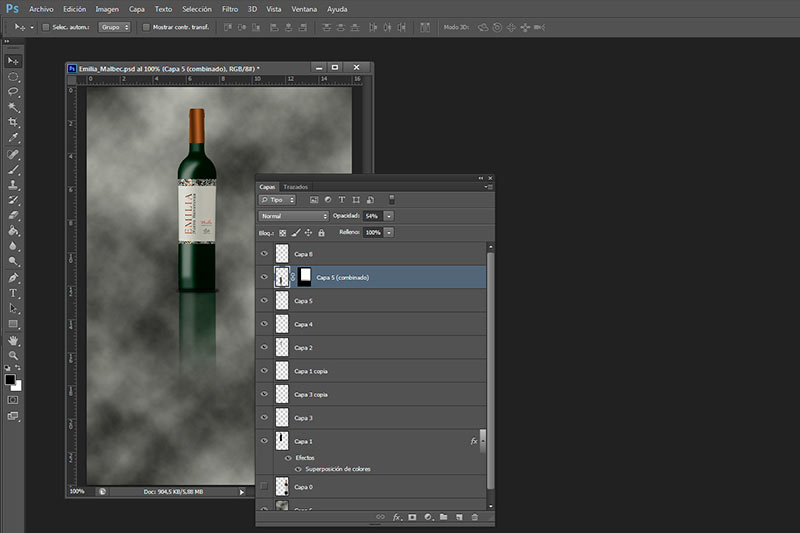Select the Clone Stamp tool
Image resolution: width=800 pixels, height=533 pixels.
[x=13, y=185]
